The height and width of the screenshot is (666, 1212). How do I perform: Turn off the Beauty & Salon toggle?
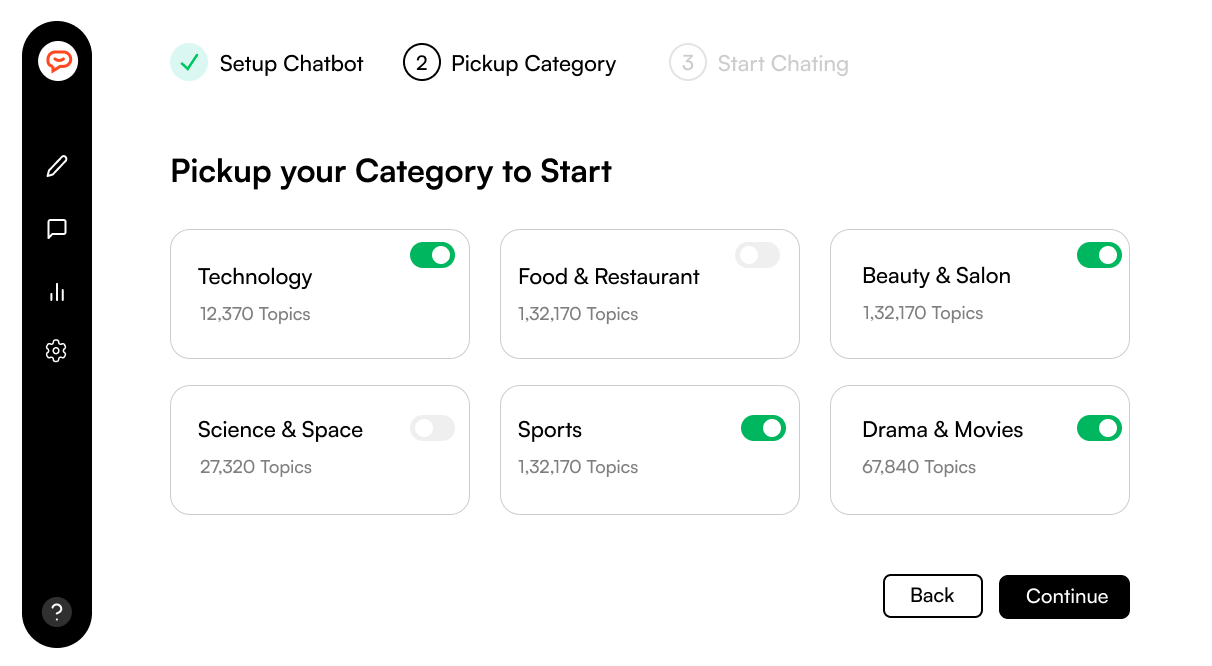point(1099,255)
